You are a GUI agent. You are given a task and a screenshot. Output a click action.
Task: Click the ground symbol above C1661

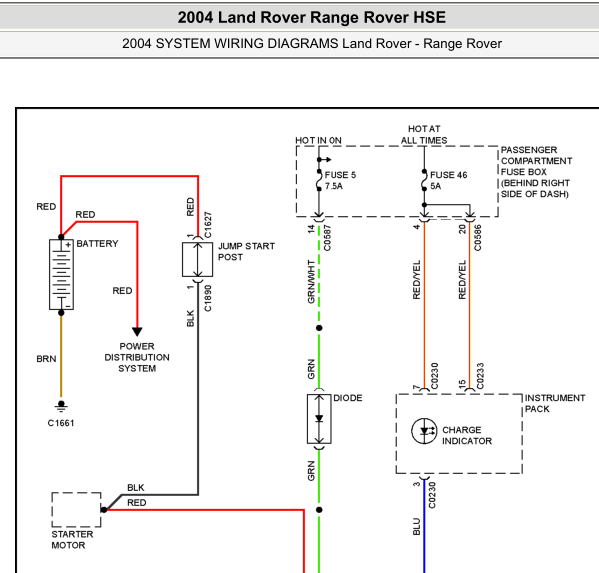[x=61, y=406]
